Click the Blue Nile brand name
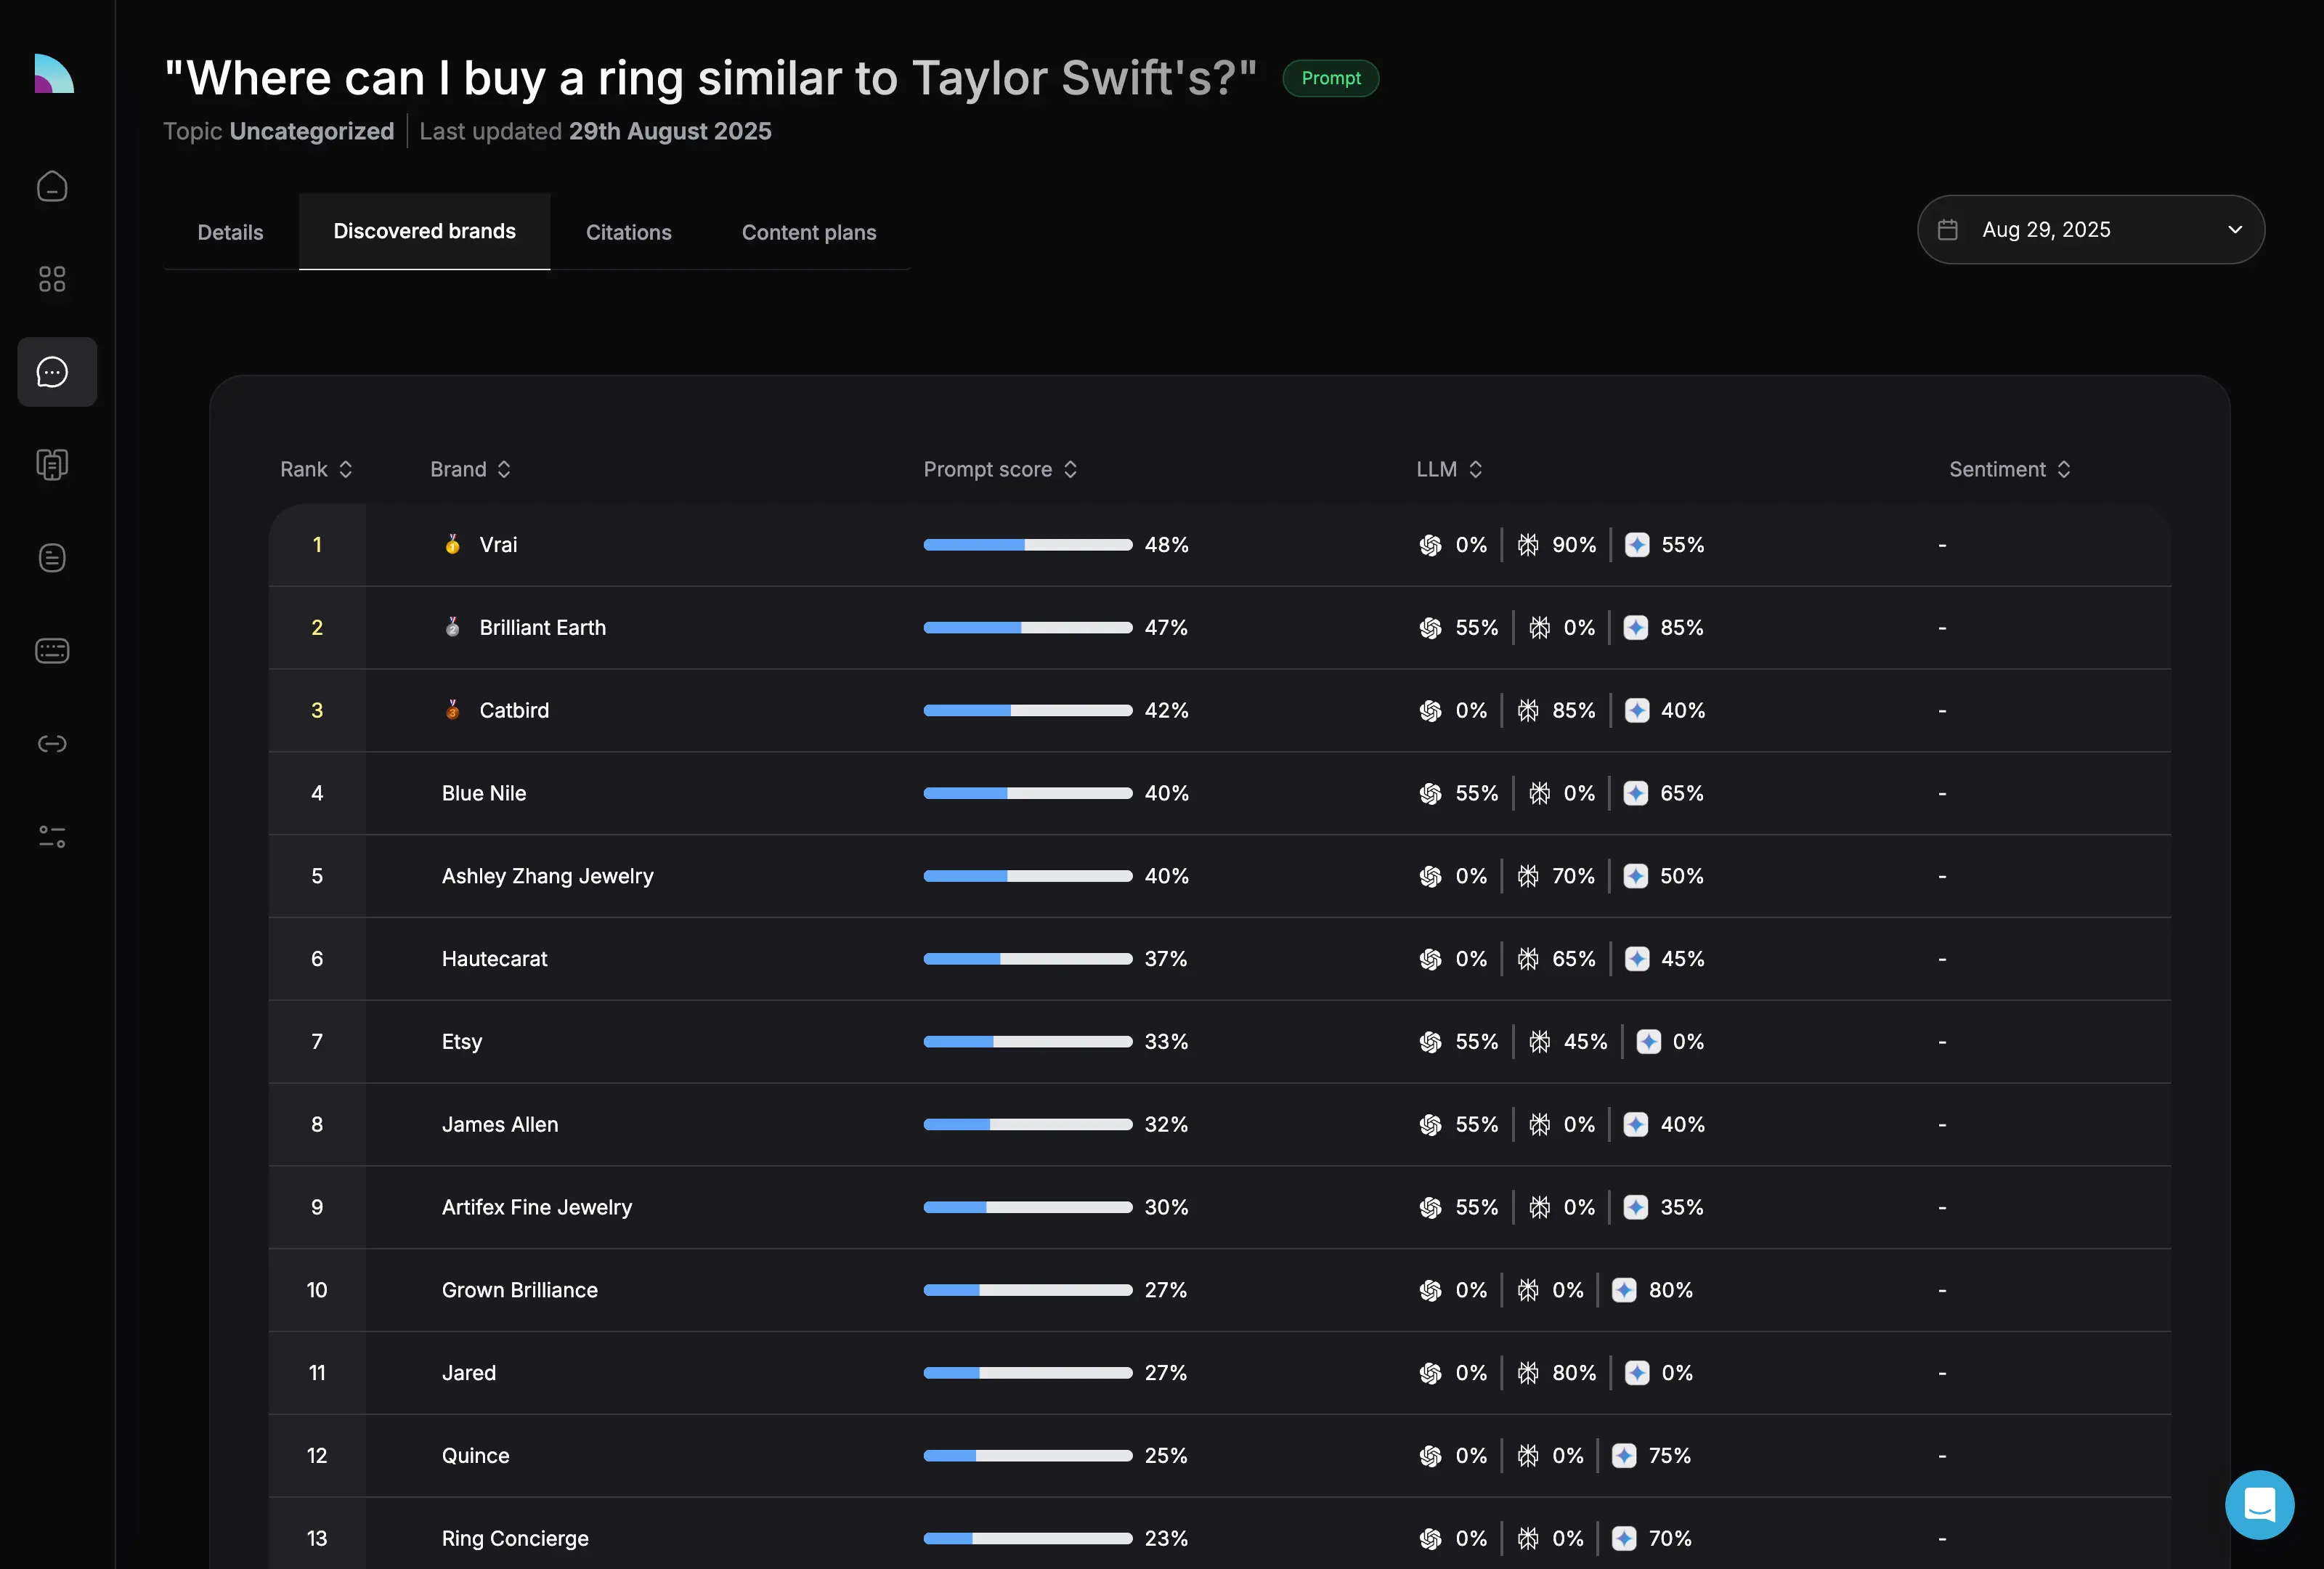 coord(484,793)
